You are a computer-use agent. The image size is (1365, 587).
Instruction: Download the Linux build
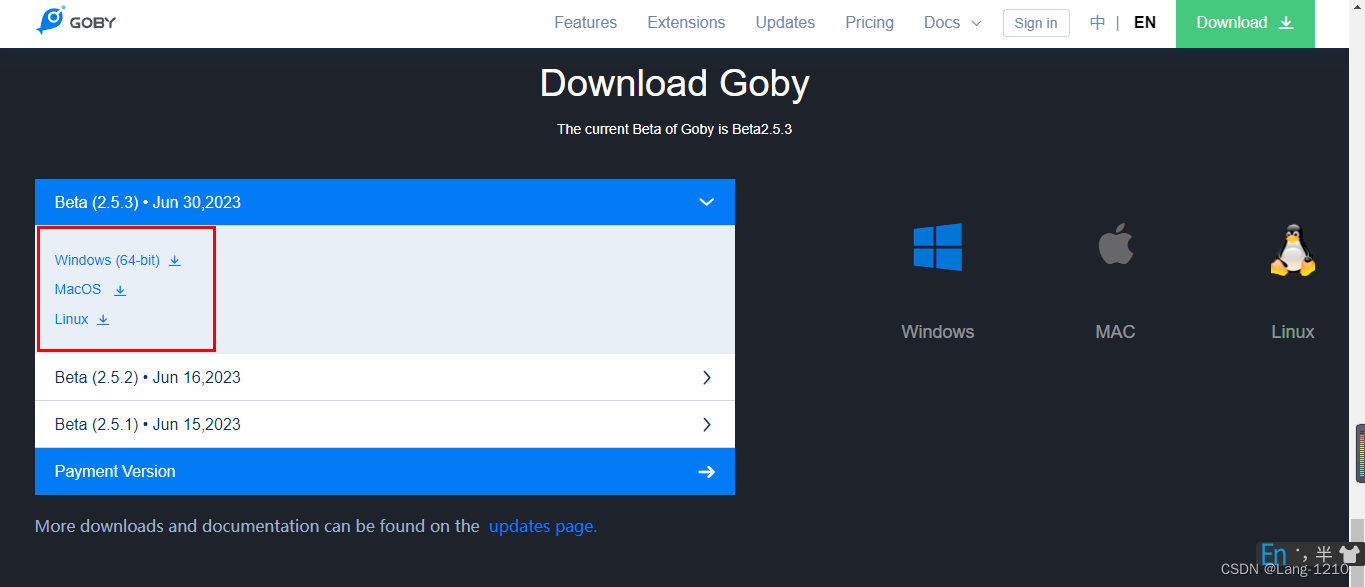point(72,319)
